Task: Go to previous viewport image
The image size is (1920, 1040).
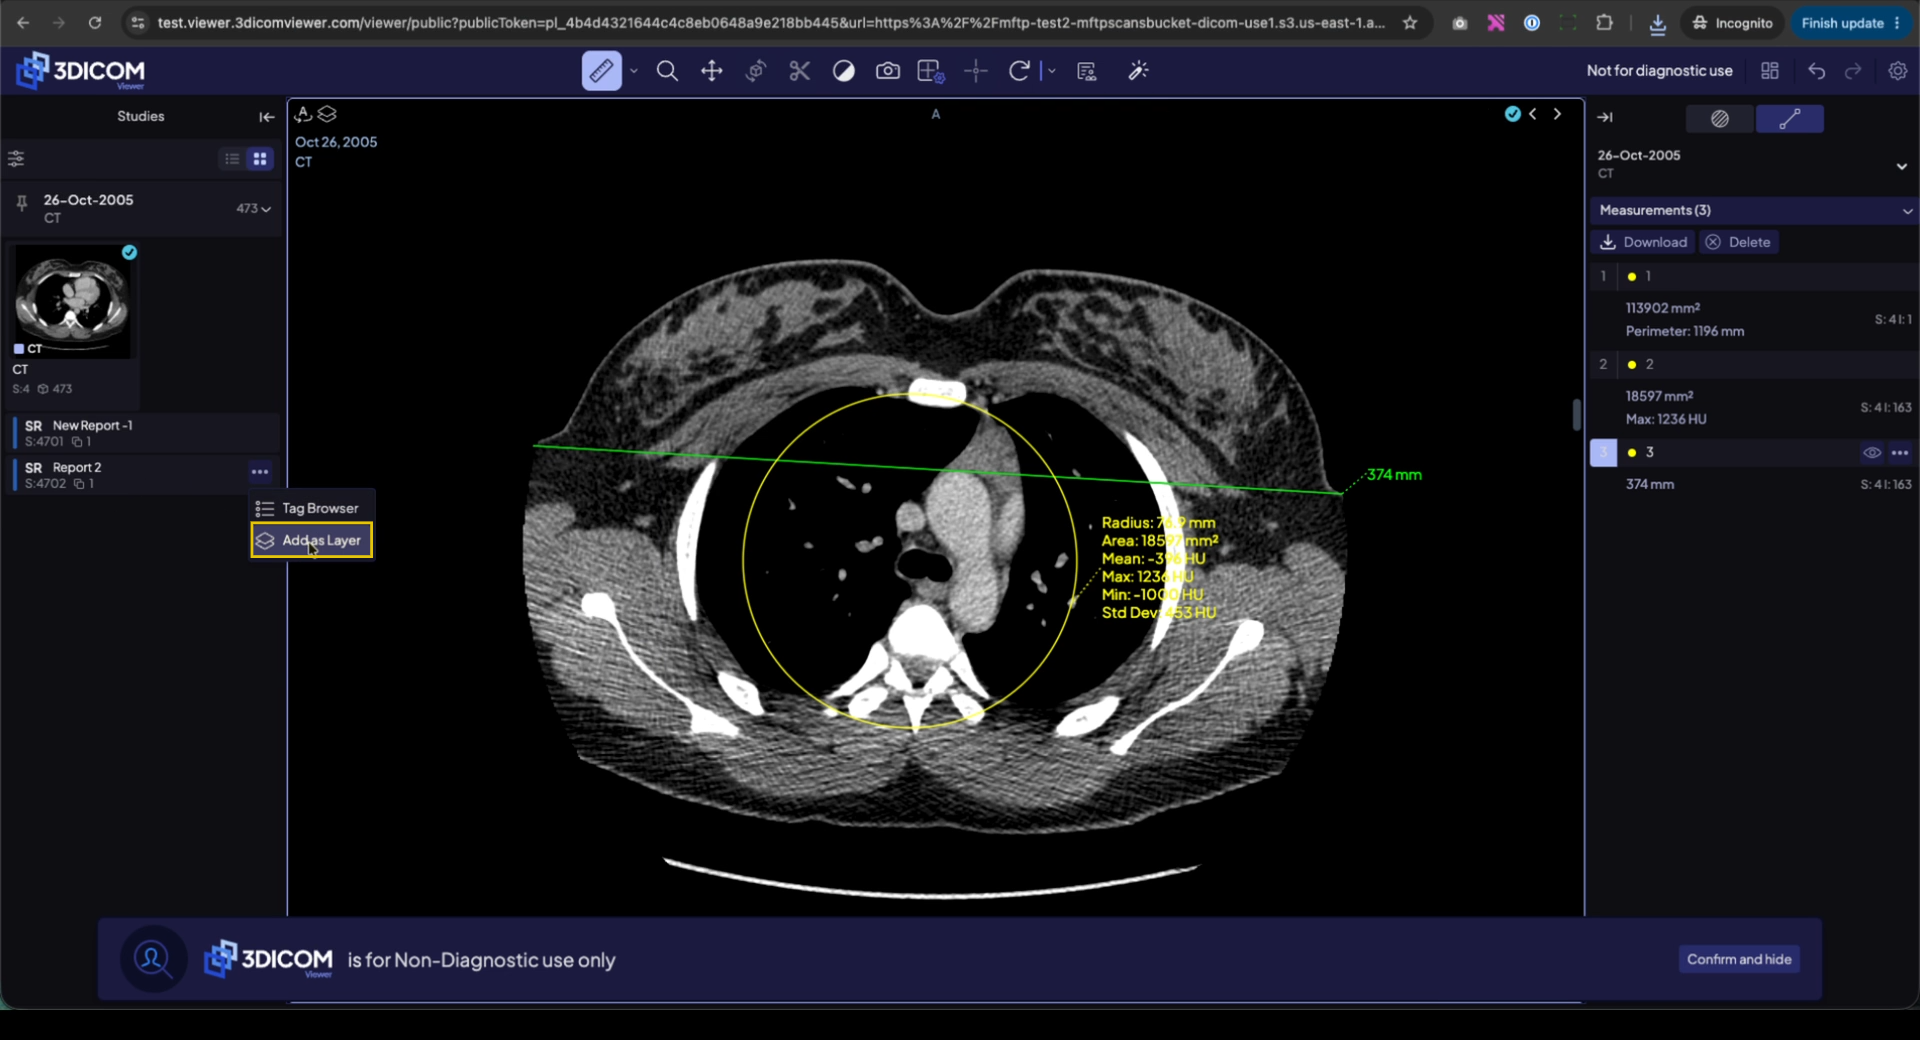Action: pos(1533,114)
